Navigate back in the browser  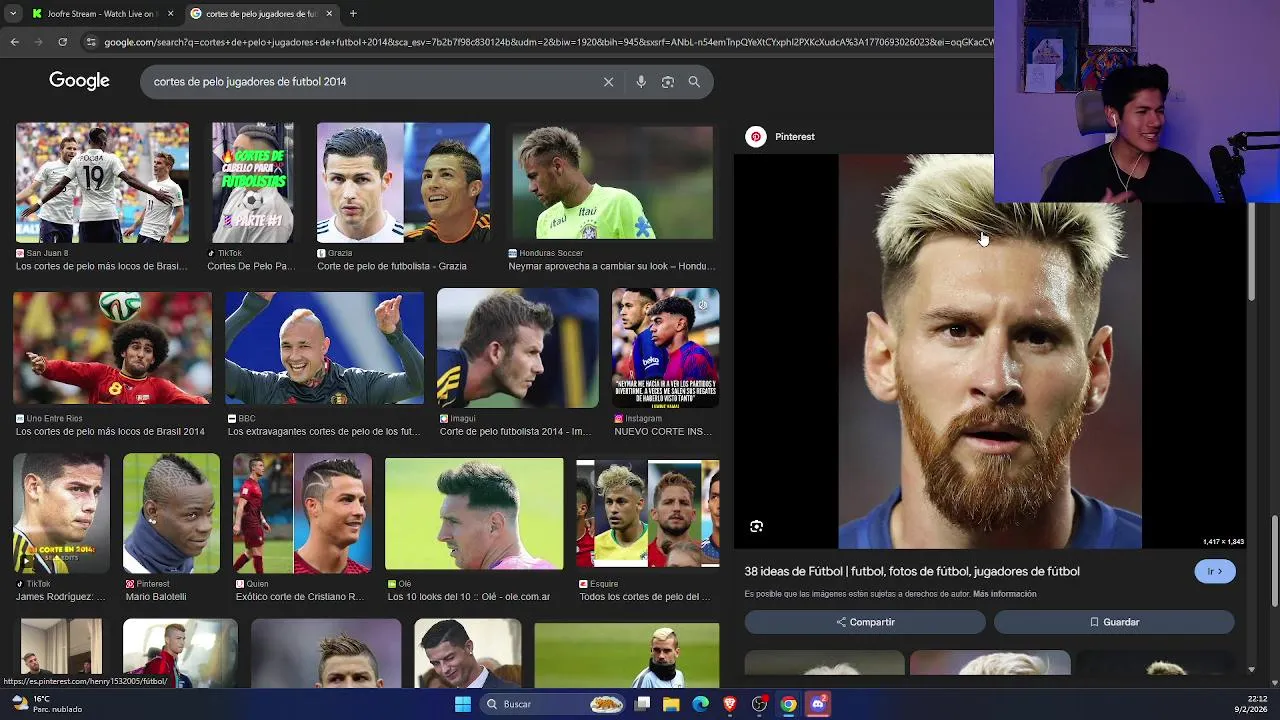[x=14, y=42]
